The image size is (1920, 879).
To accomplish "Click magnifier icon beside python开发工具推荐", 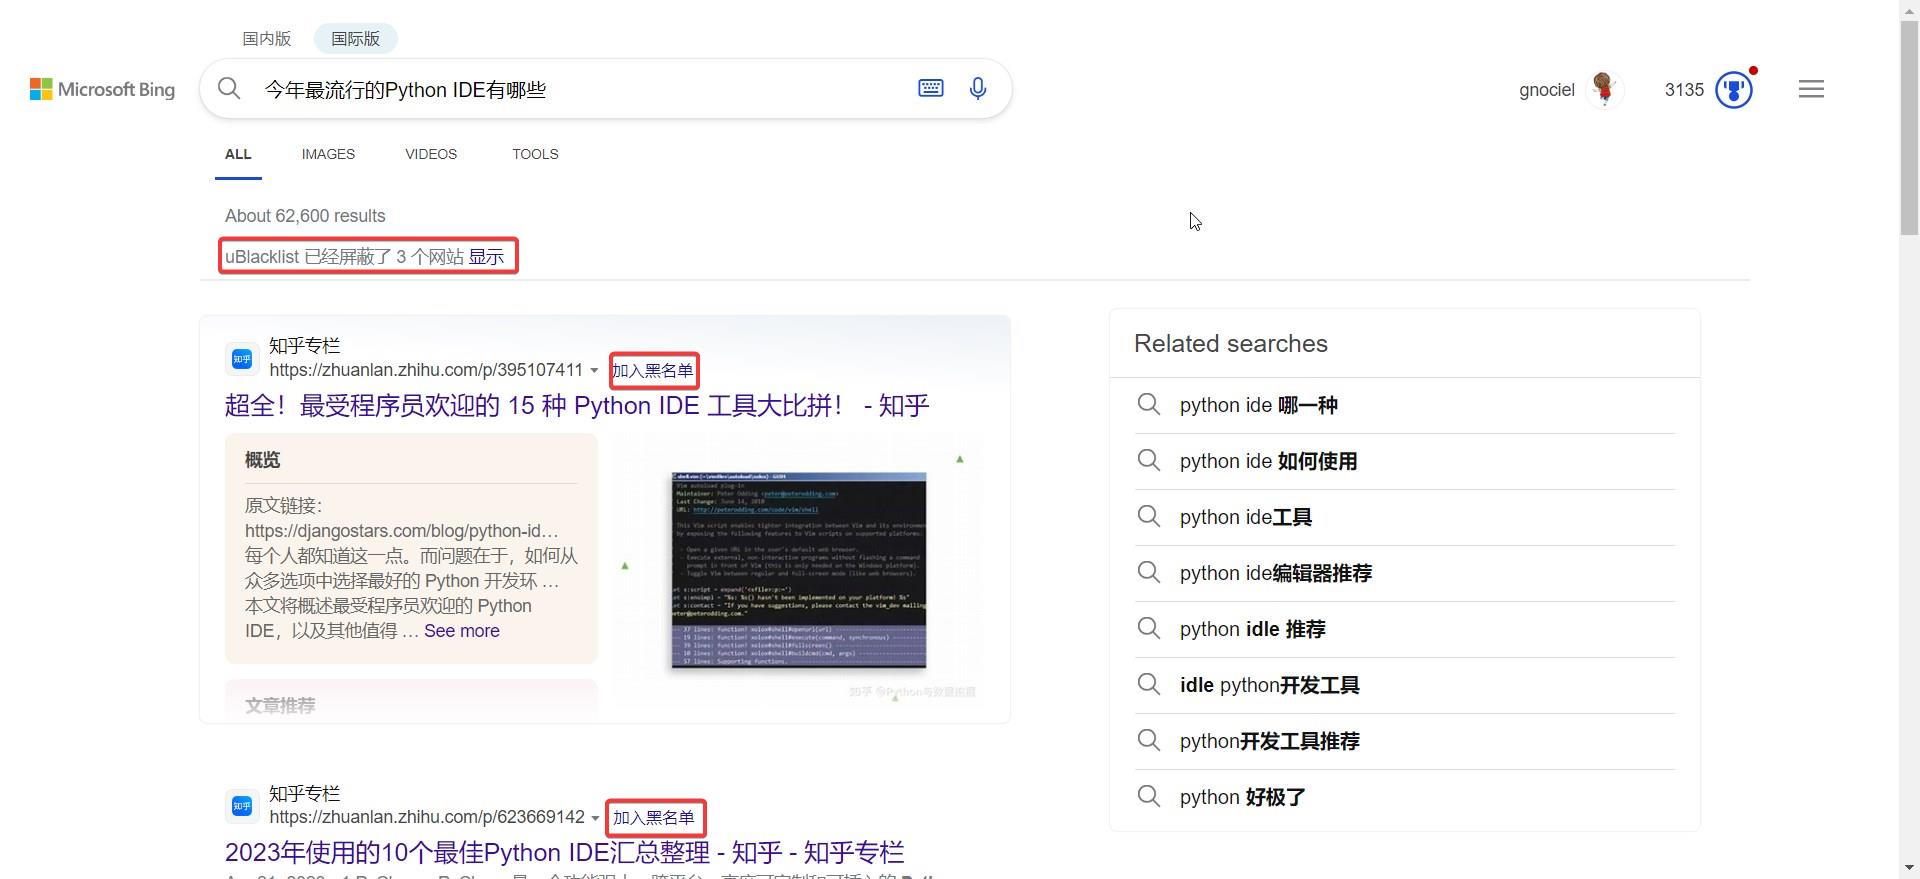I will click(x=1149, y=740).
